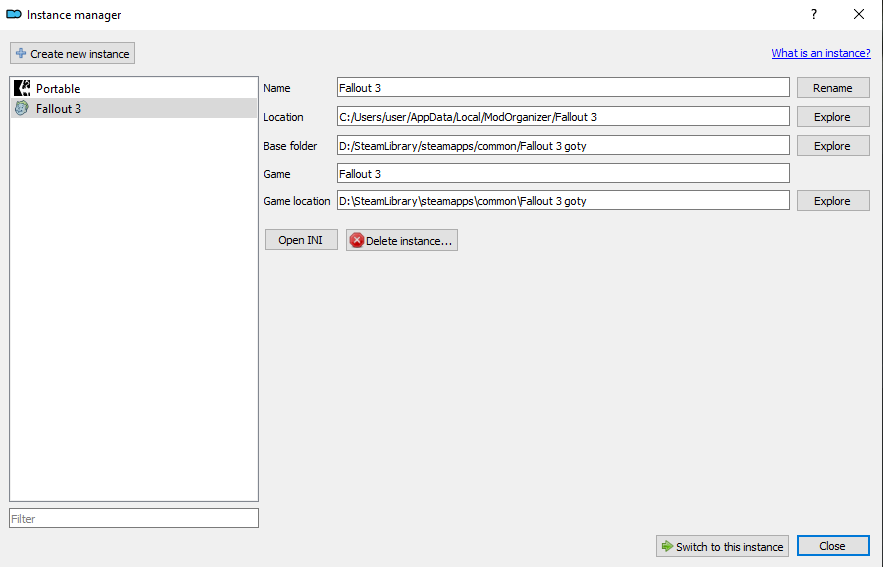Click the 'Game' field label
Screen dimensions: 883x567
[x=277, y=174]
